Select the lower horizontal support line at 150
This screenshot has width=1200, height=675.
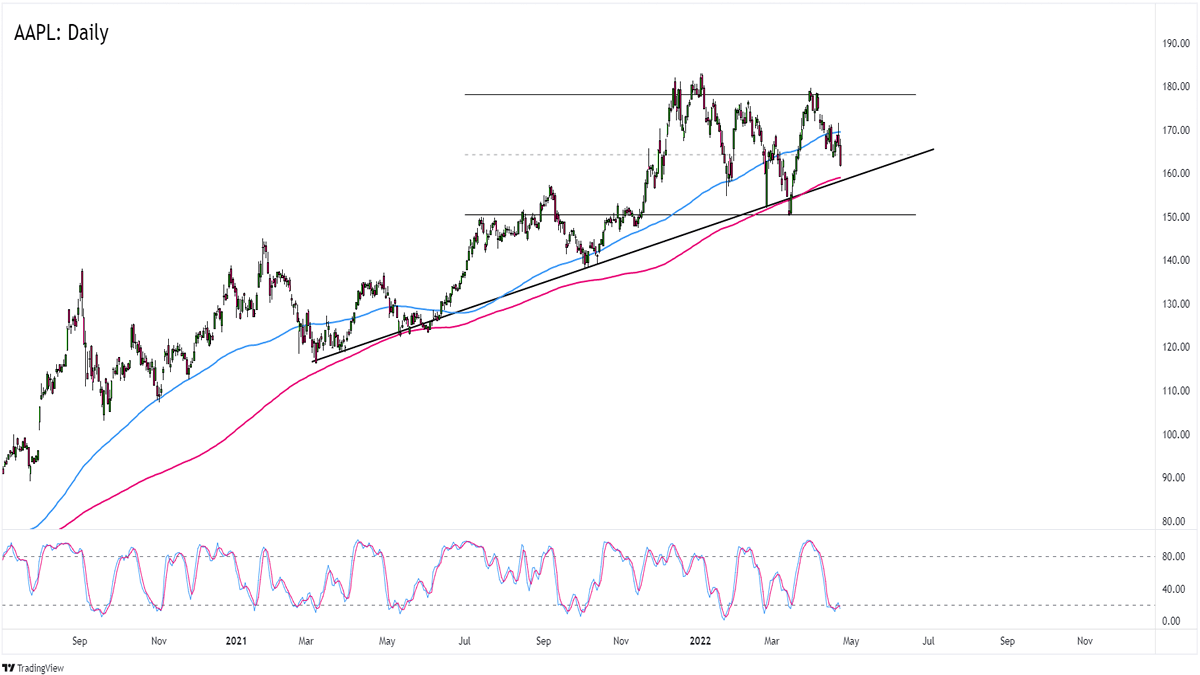pyautogui.click(x=689, y=214)
